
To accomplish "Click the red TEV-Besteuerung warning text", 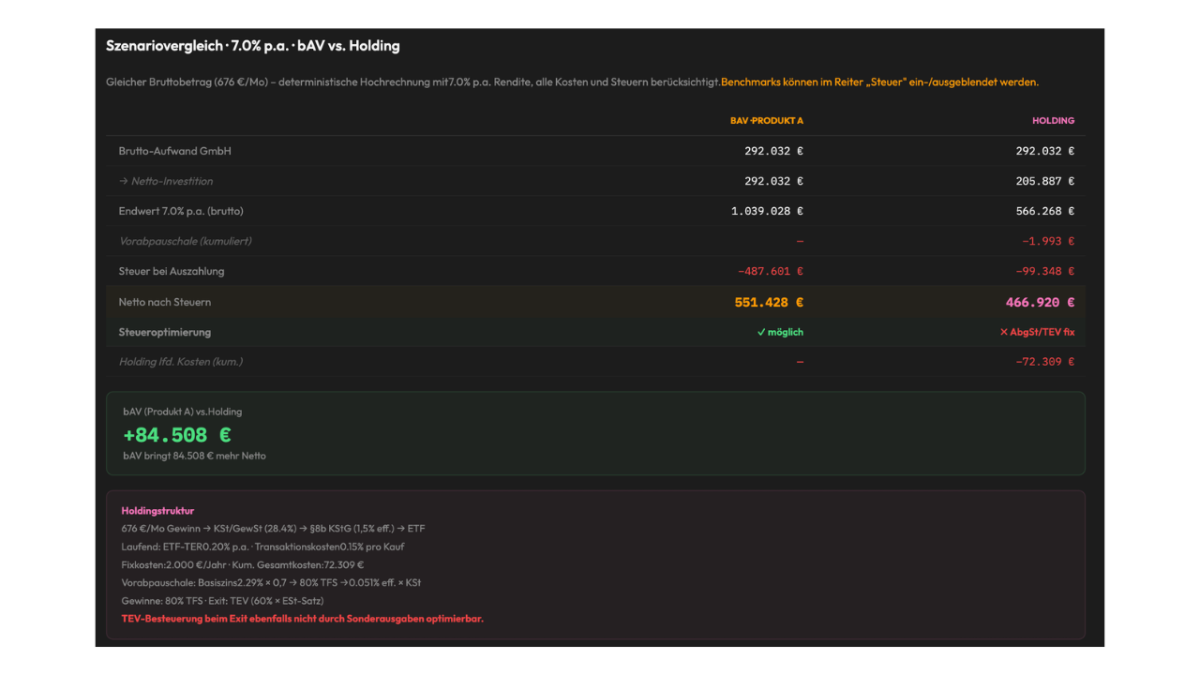I will [x=302, y=619].
